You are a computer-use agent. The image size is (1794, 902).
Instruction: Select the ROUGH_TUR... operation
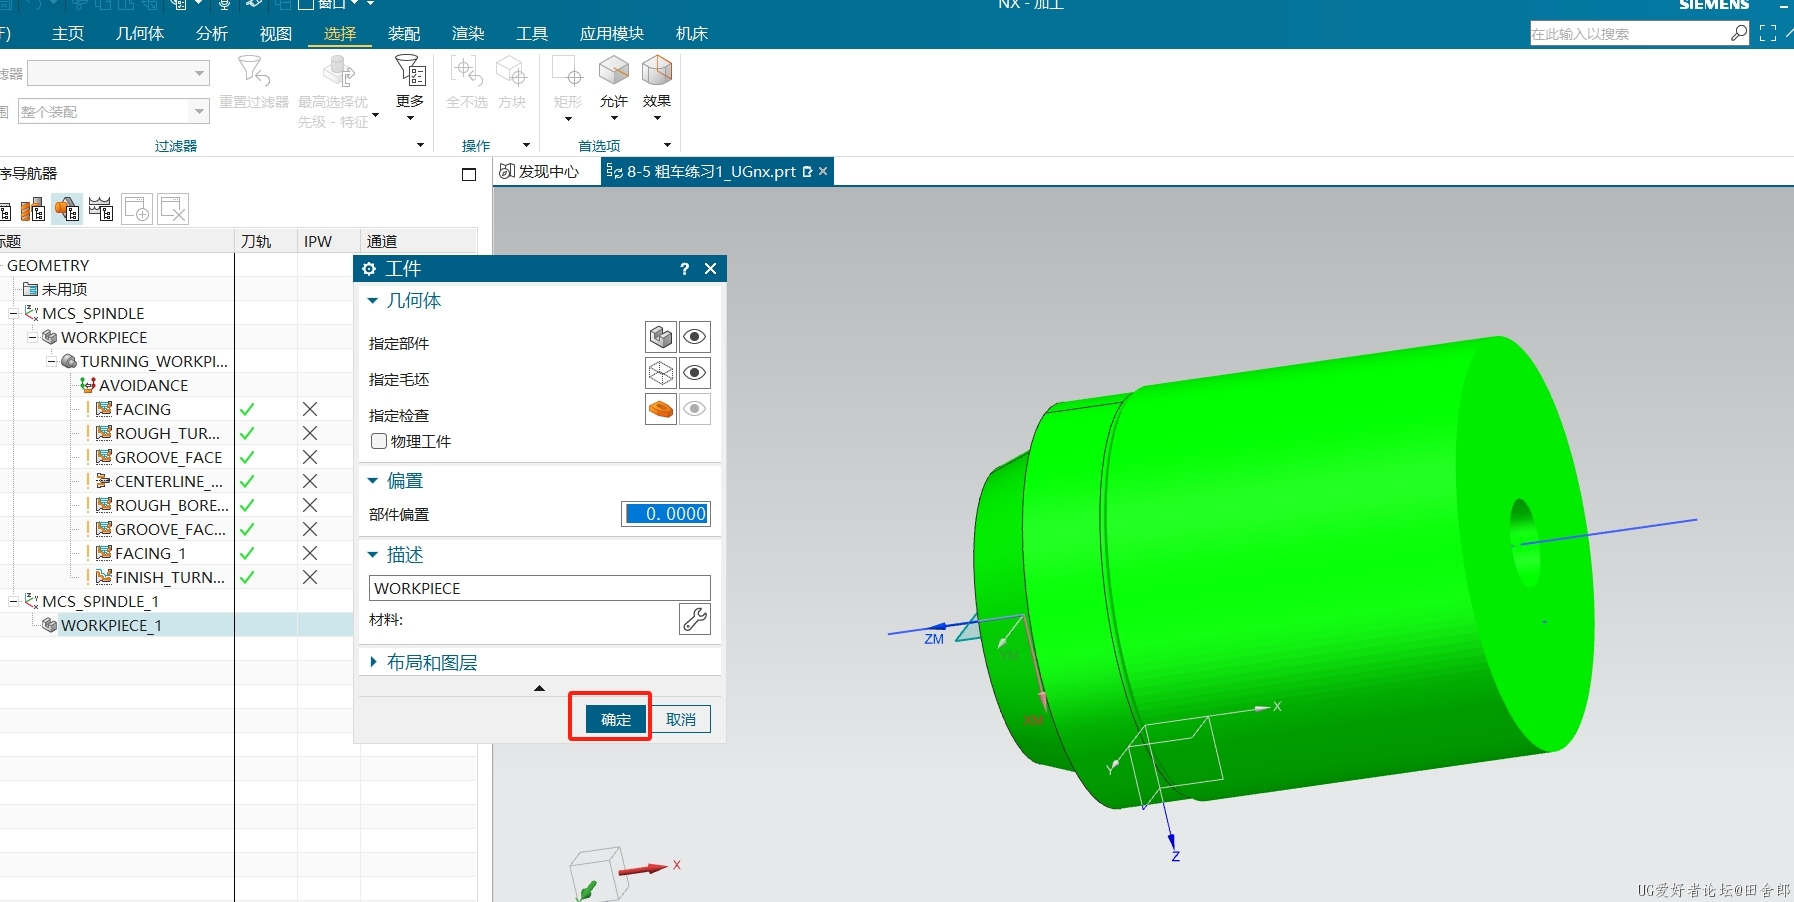167,433
